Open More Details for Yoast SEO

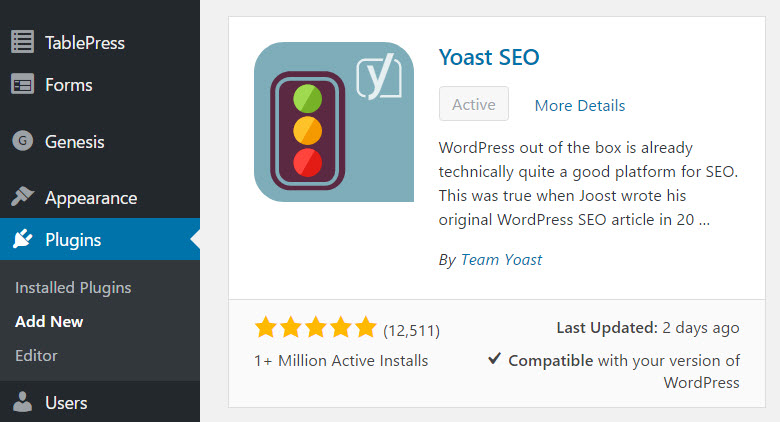580,106
